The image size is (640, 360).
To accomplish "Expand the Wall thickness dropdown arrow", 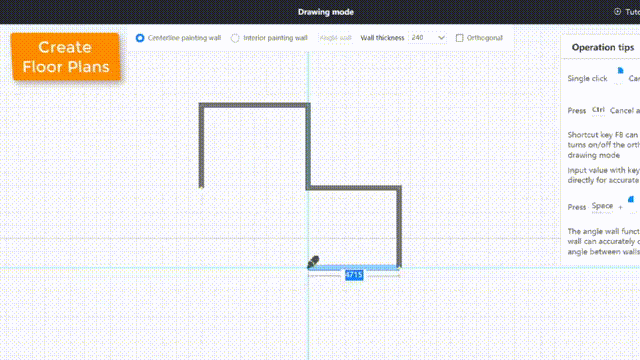I will click(x=441, y=38).
